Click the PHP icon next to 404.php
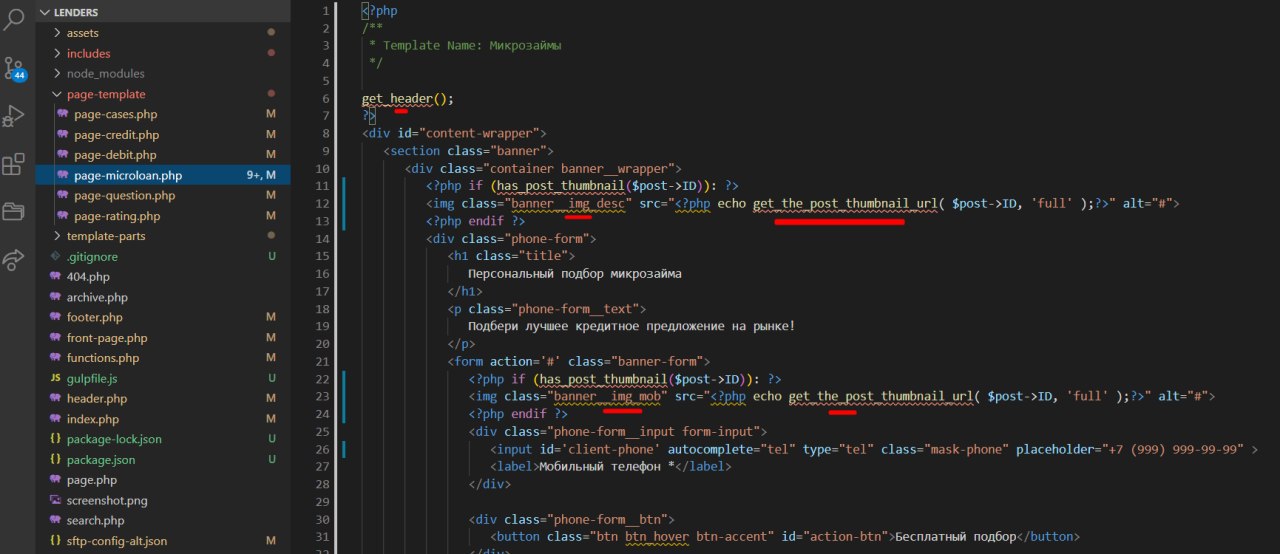 pos(56,276)
